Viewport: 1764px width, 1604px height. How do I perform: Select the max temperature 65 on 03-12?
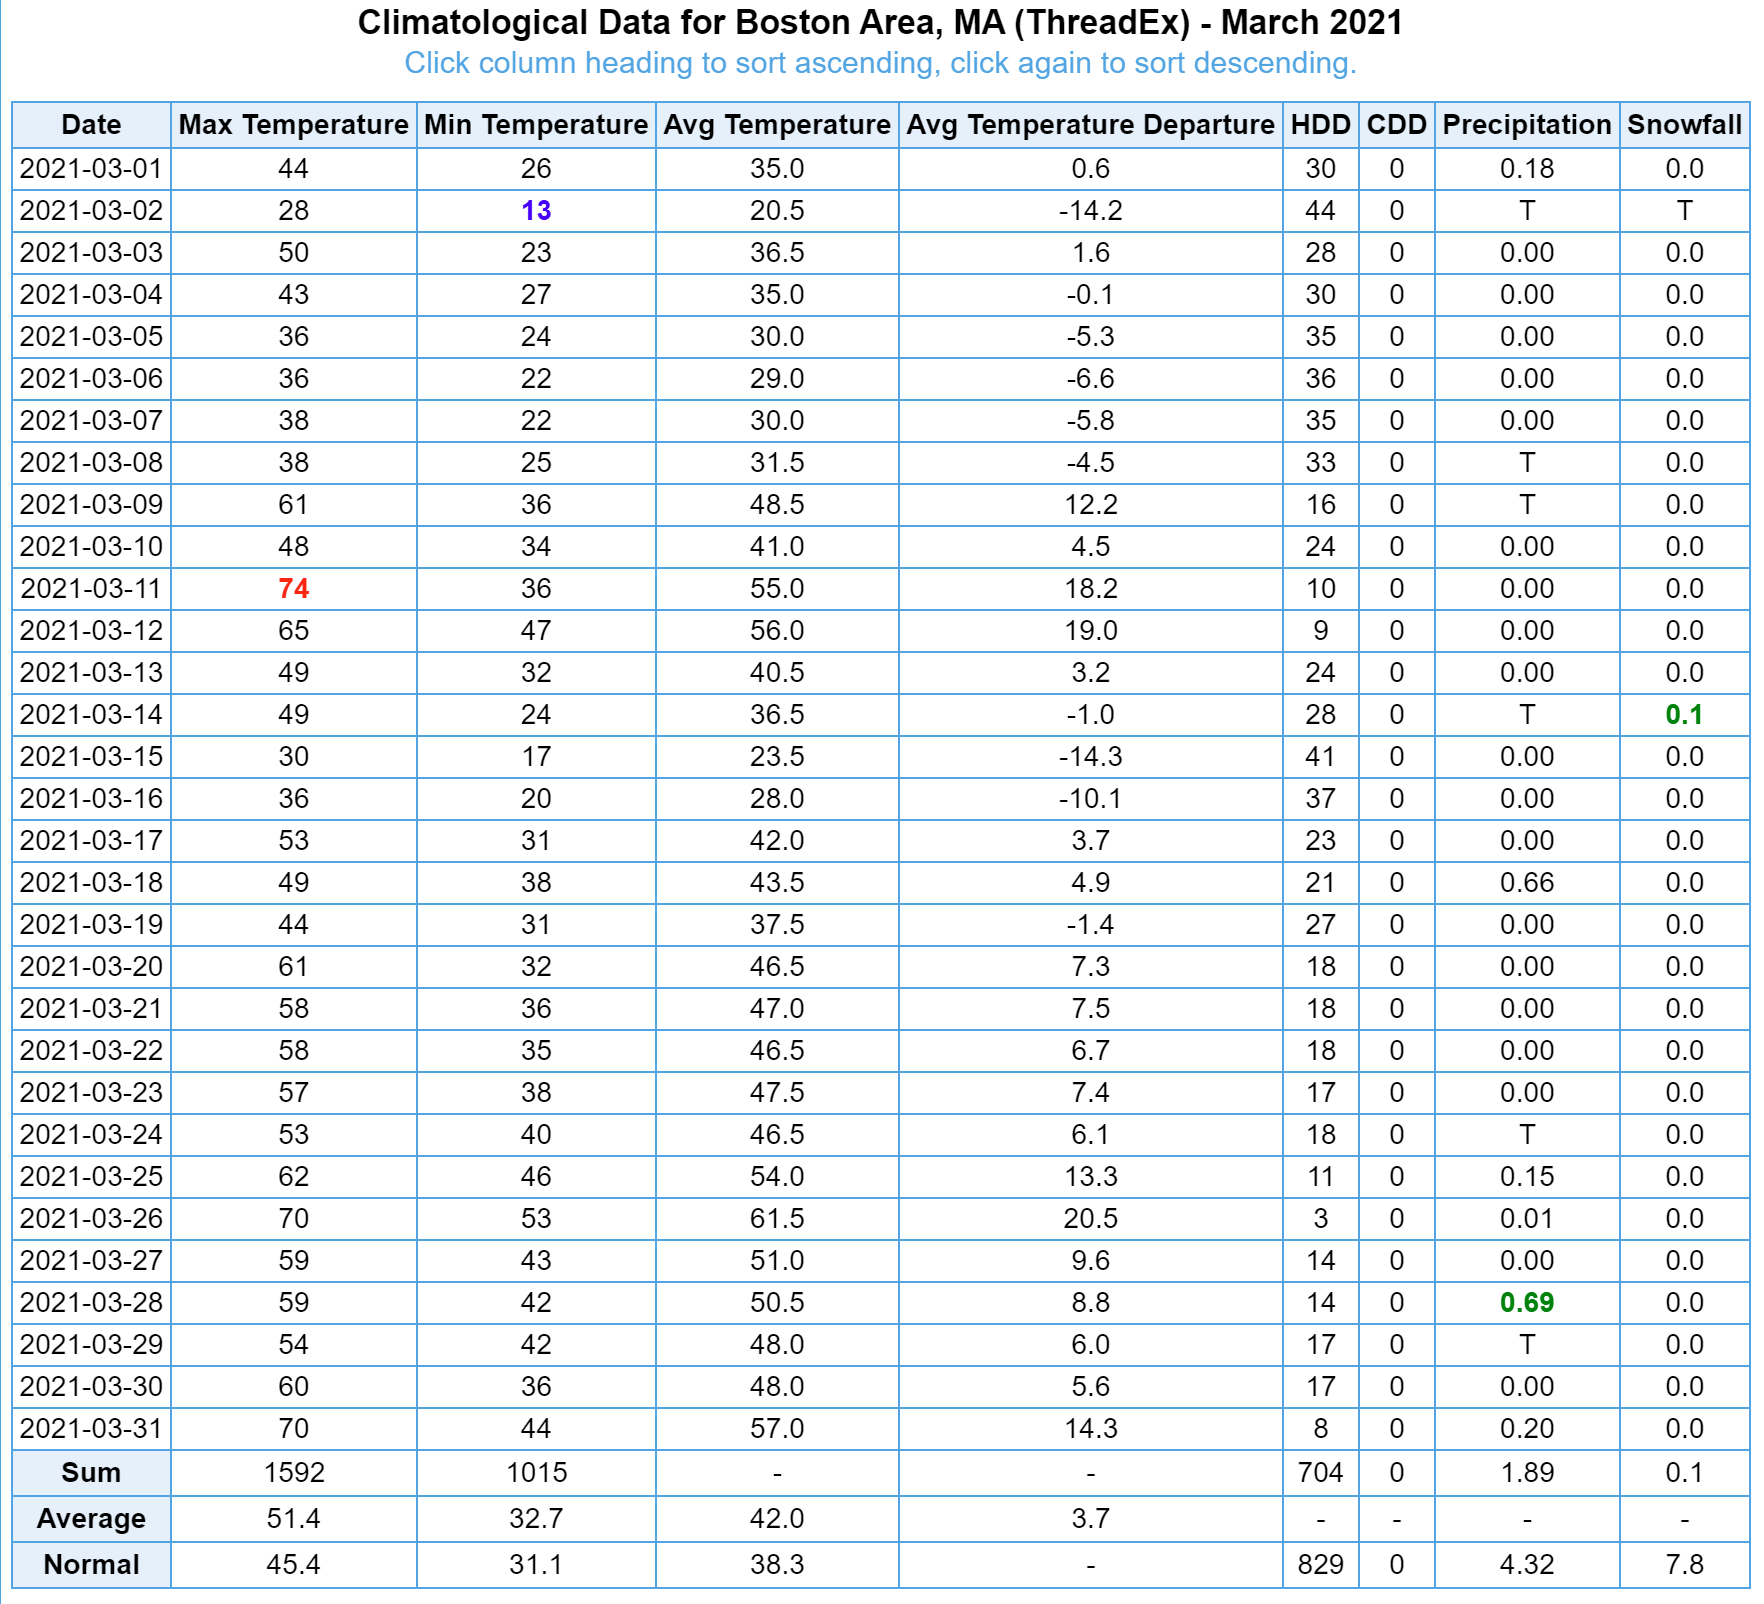click(293, 631)
